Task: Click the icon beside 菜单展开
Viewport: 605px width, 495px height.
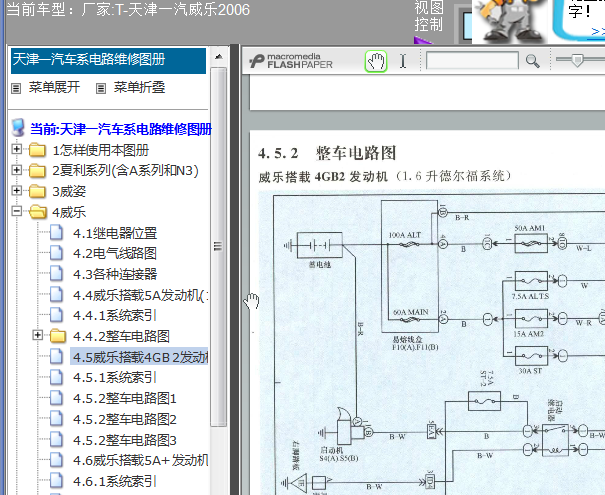Action: pos(16,88)
